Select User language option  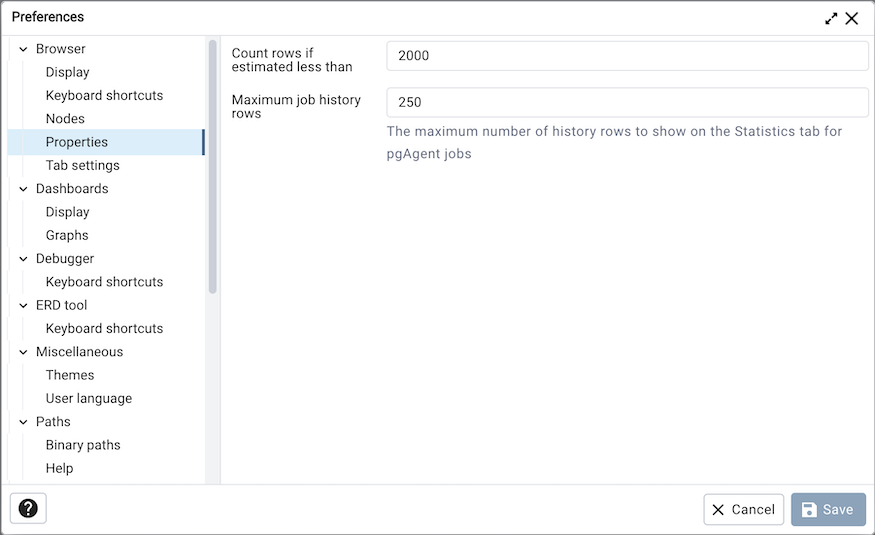pos(88,398)
